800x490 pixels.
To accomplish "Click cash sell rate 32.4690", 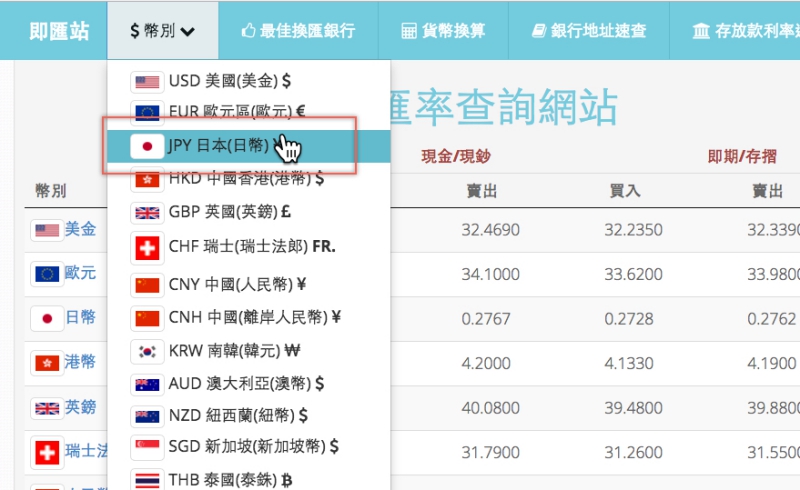I will pos(490,230).
